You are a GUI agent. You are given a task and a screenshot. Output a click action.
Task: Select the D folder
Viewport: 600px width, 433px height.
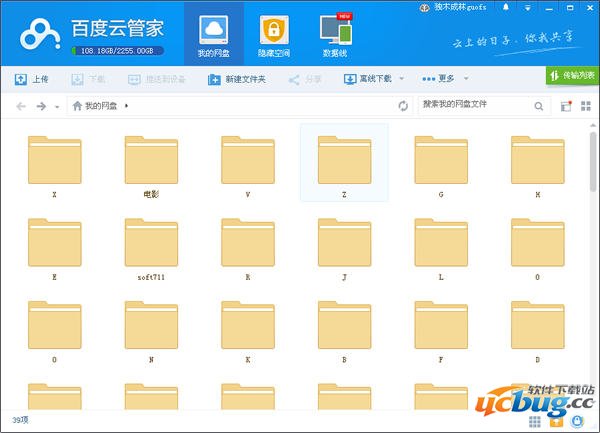(538, 332)
